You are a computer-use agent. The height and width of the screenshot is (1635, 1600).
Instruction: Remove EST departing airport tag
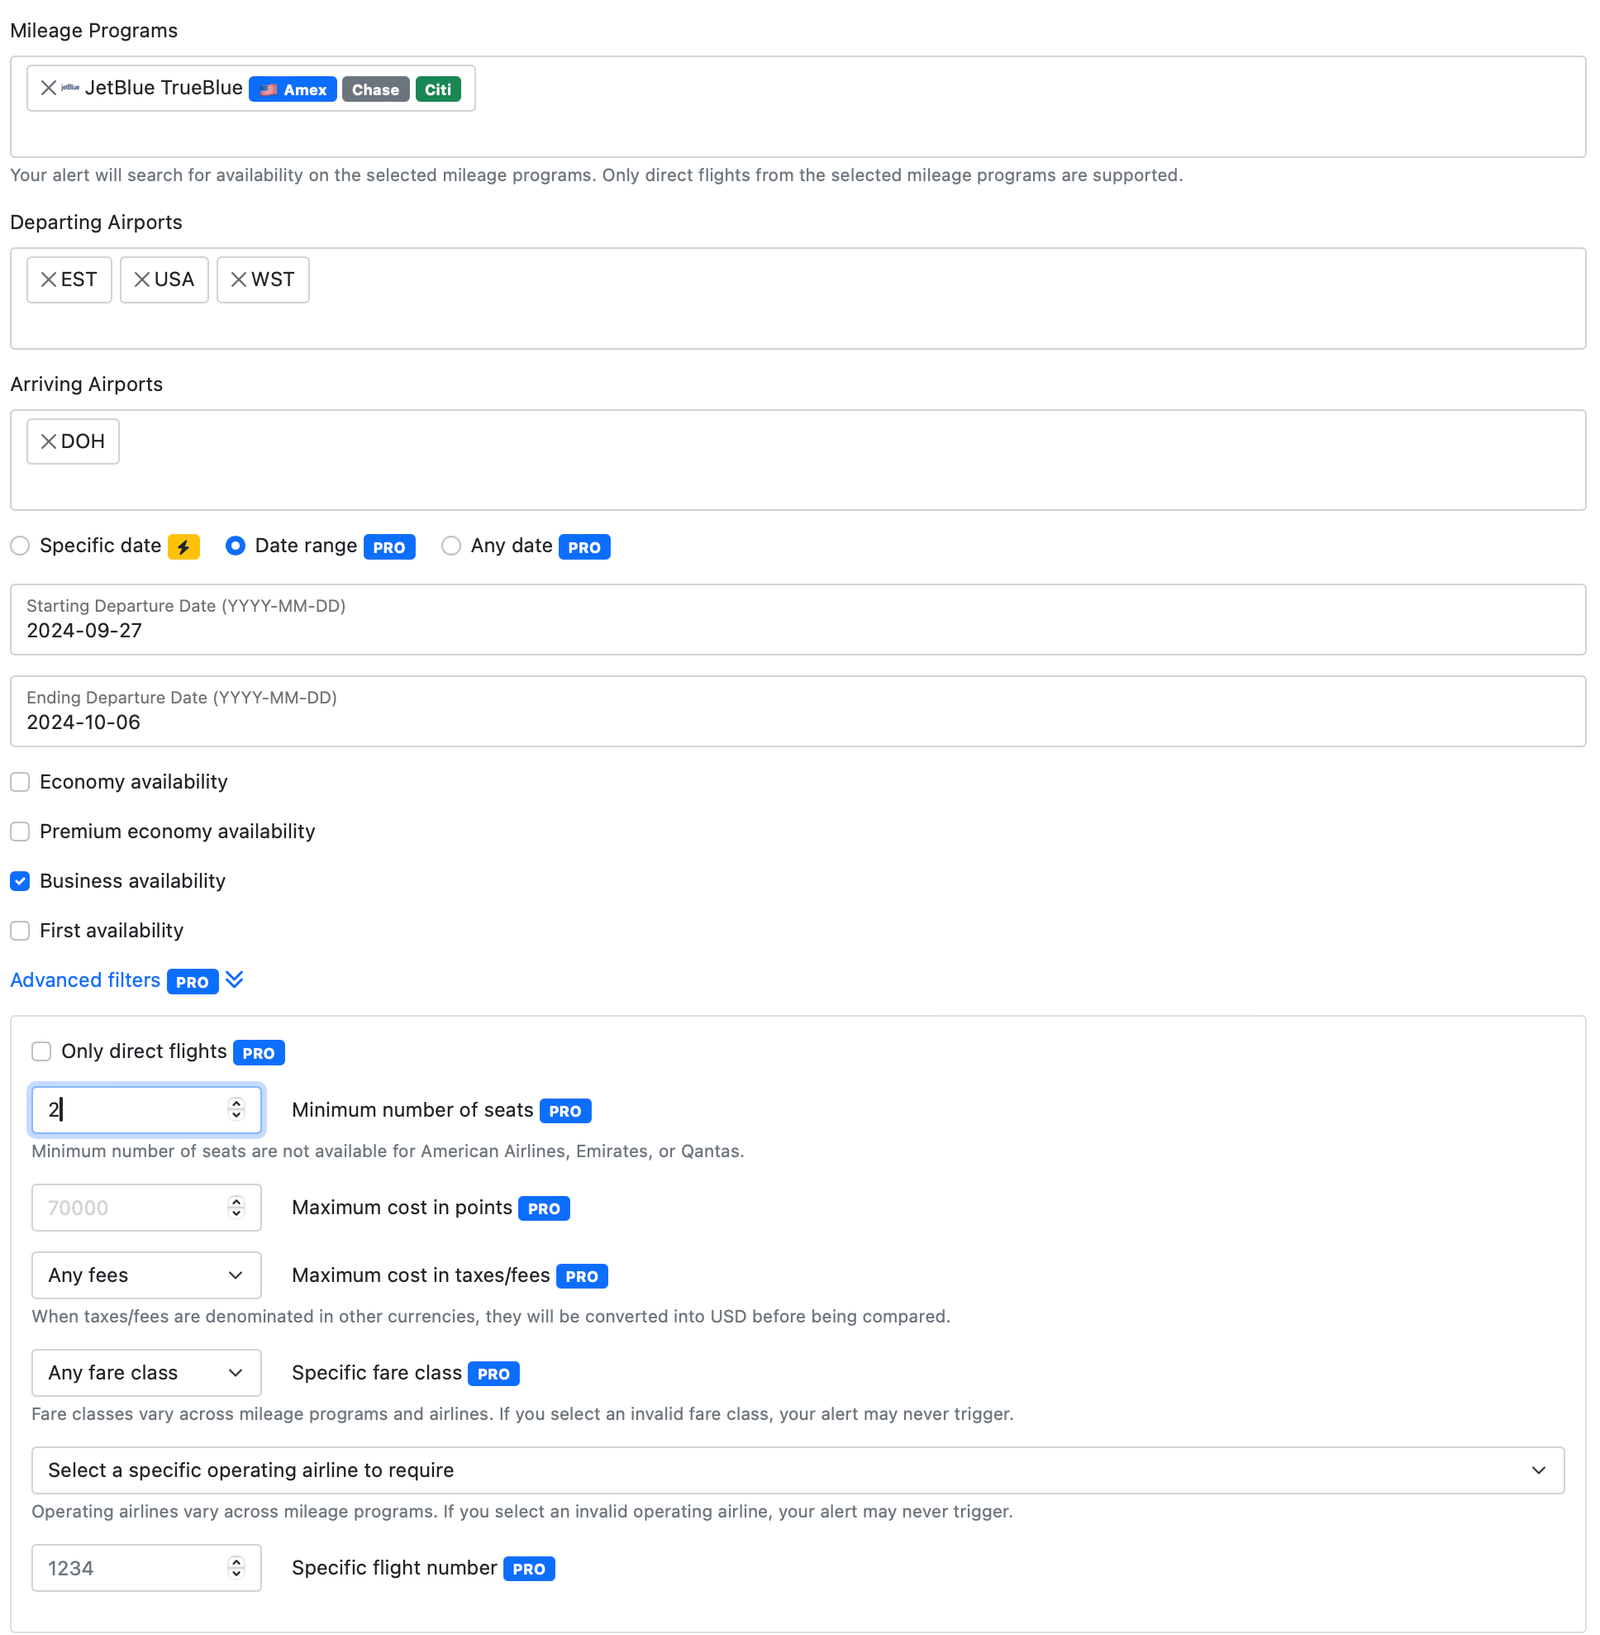pyautogui.click(x=48, y=280)
